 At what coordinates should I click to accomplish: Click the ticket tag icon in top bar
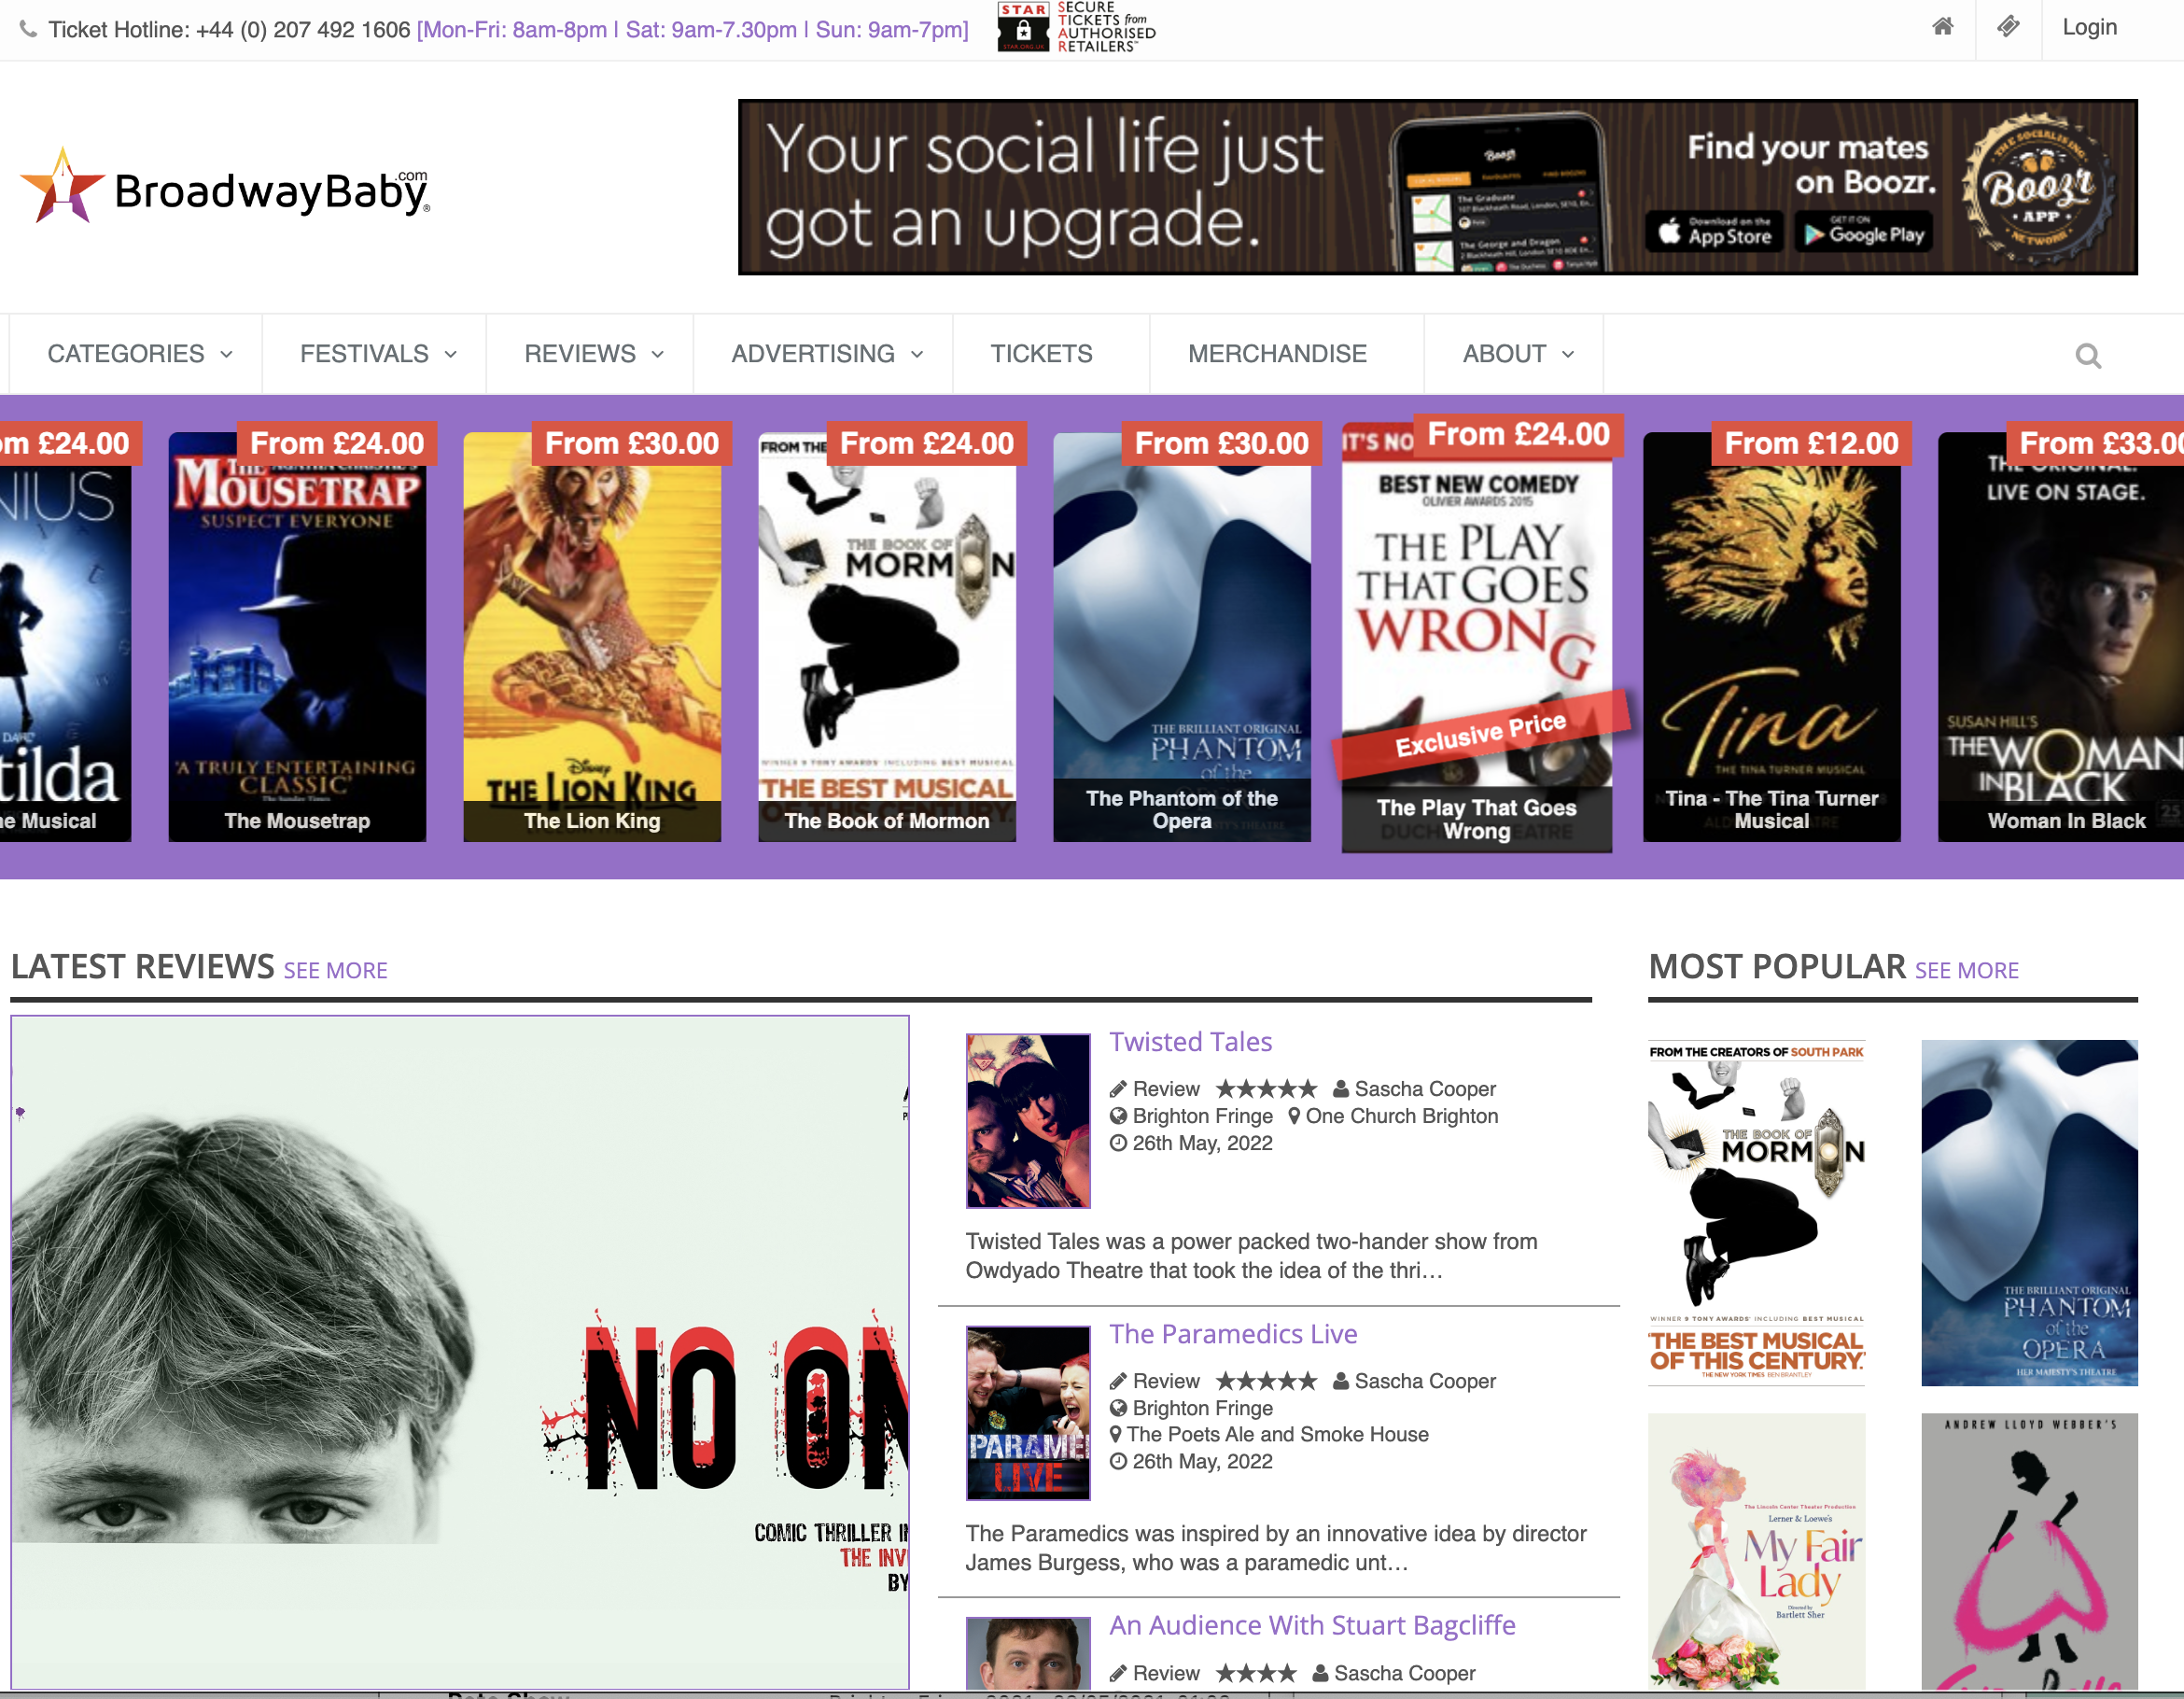(x=2008, y=27)
